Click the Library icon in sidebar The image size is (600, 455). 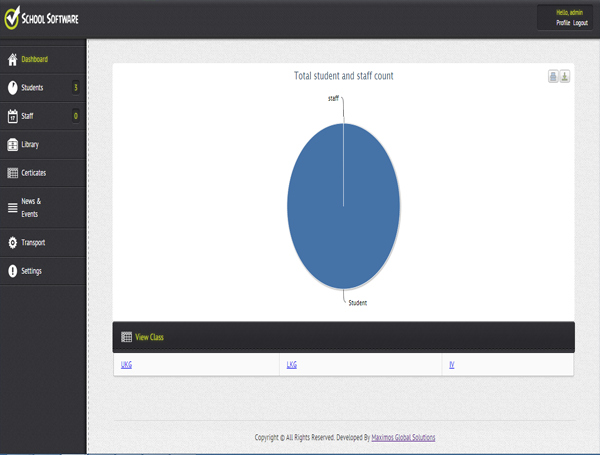(x=12, y=145)
